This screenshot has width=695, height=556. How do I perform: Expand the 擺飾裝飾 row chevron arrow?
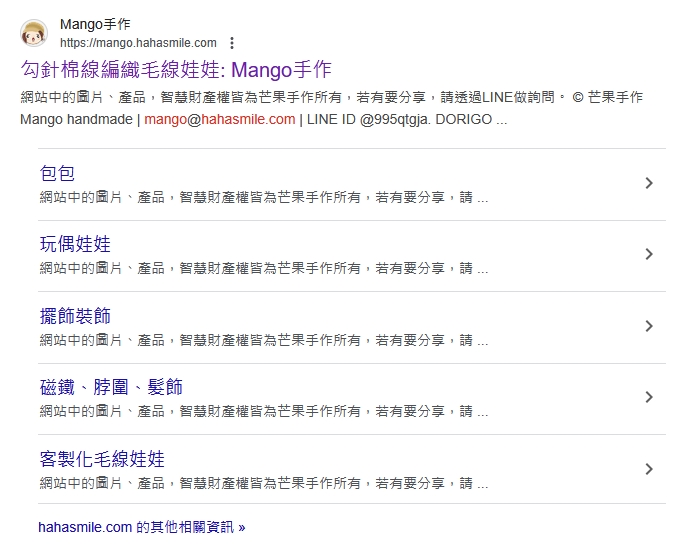(649, 326)
